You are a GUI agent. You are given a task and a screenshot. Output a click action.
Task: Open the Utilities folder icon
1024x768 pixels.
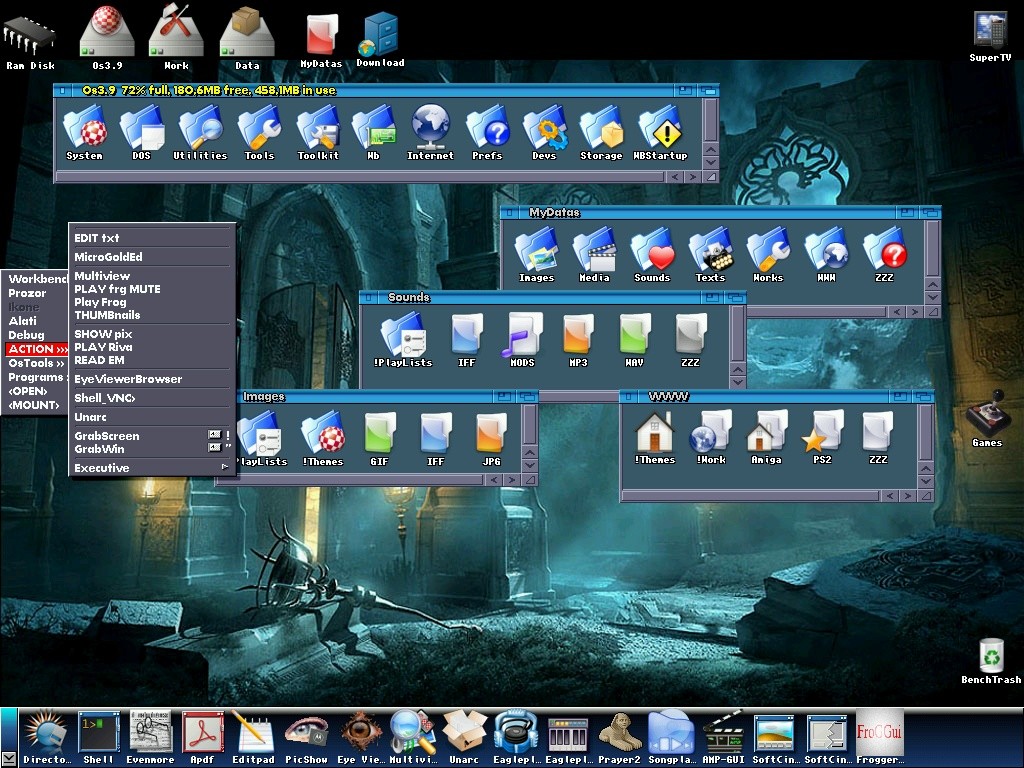(200, 133)
